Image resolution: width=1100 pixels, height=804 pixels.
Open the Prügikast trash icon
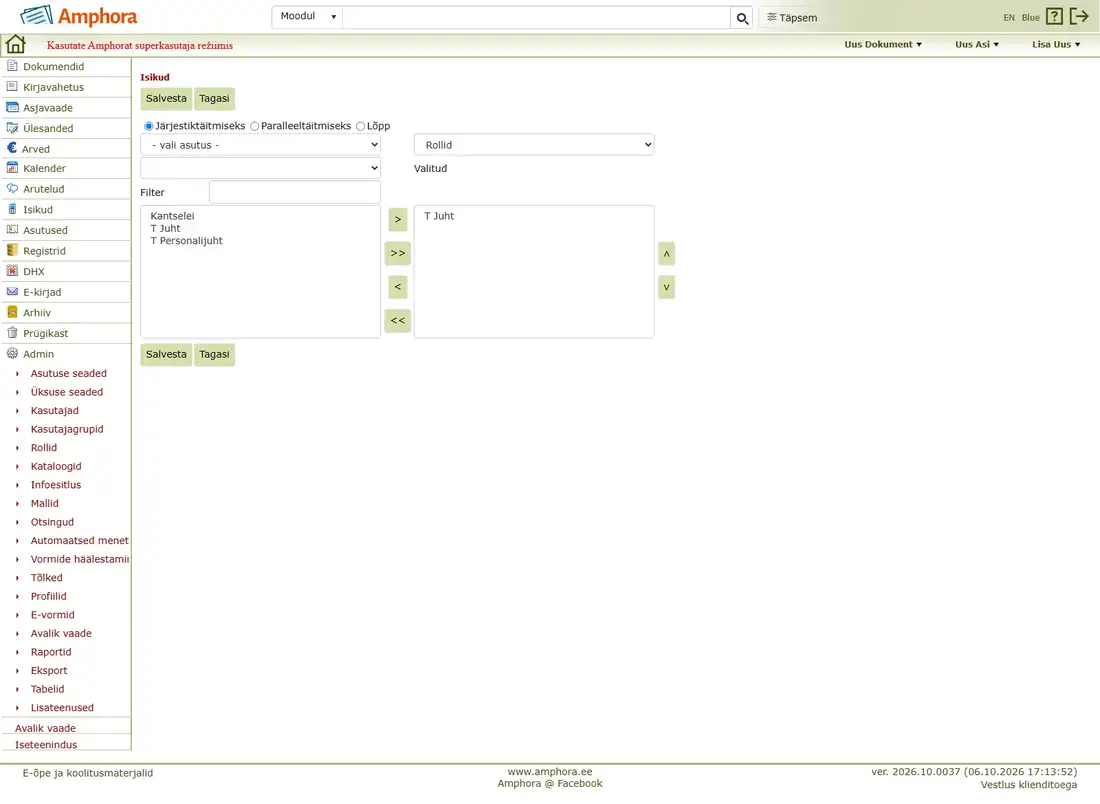12,333
